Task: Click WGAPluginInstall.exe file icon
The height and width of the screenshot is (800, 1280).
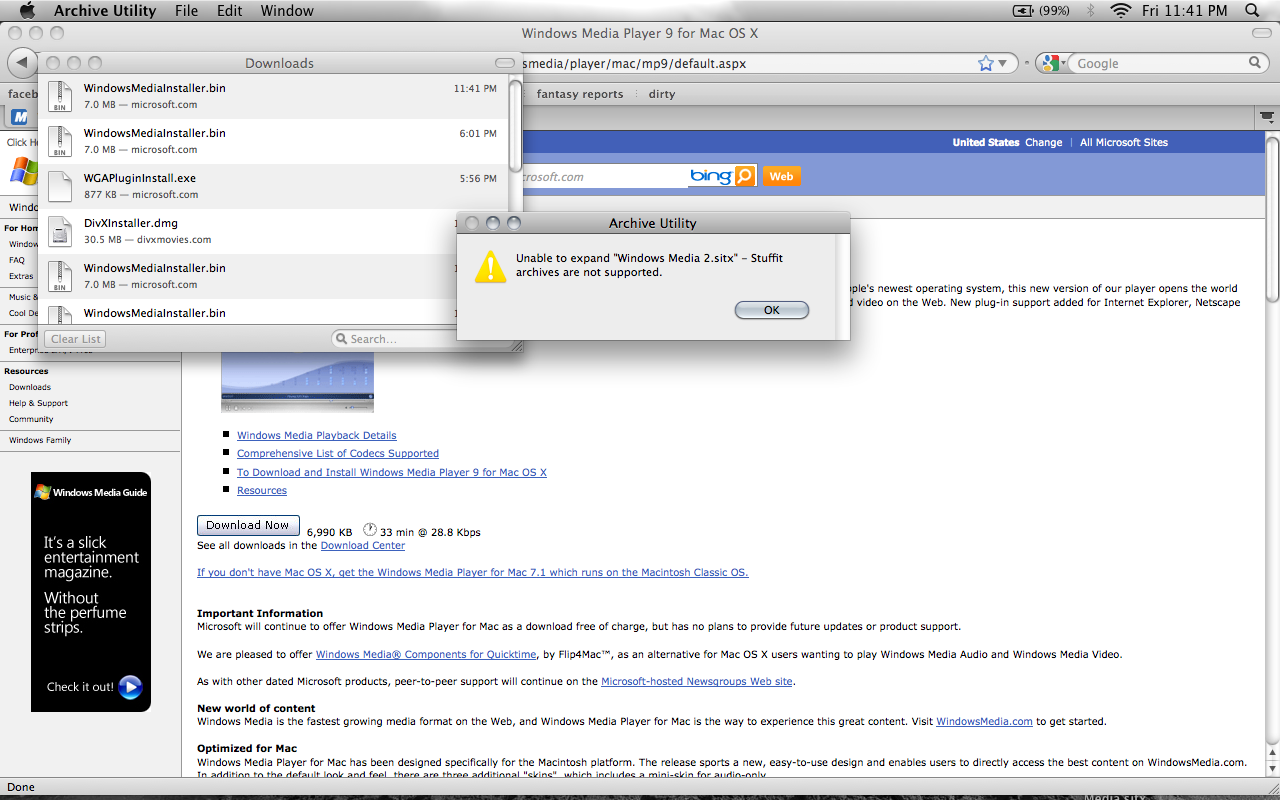Action: [x=60, y=186]
